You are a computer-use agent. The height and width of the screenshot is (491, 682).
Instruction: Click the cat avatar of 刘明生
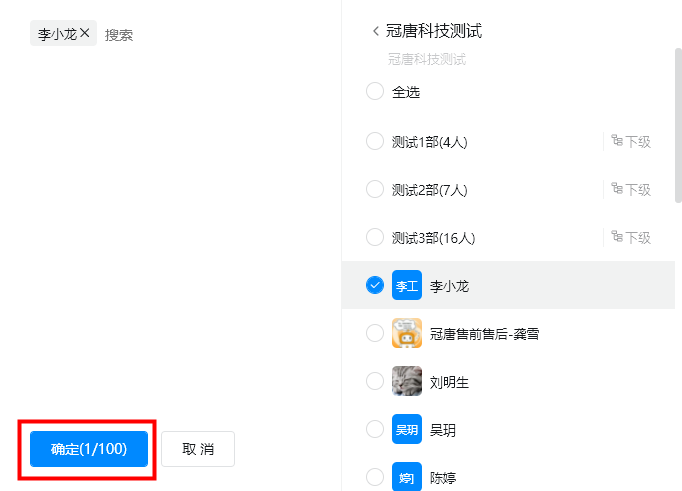[x=407, y=381]
